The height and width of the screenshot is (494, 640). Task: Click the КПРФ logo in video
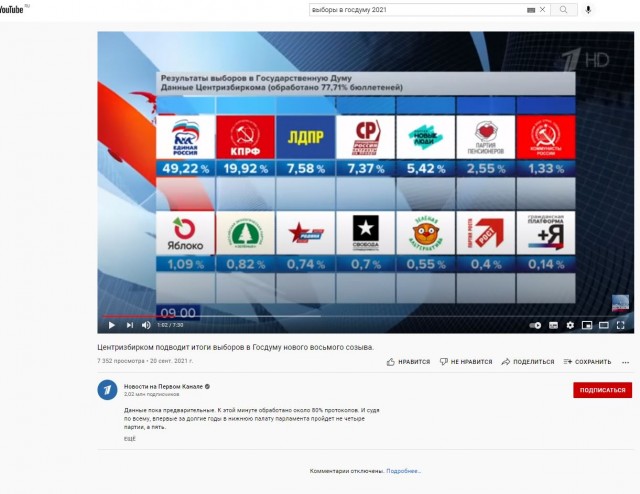(x=245, y=137)
